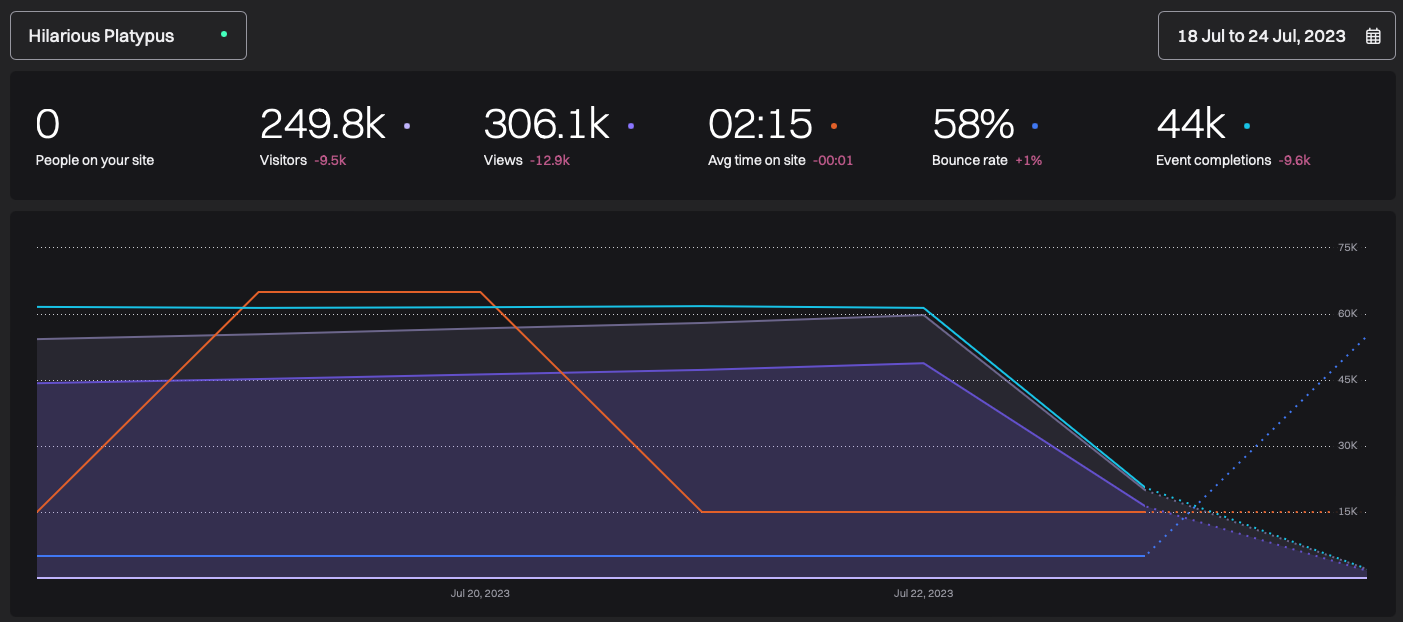Click green status dot beside Hilarious Platypus

[x=223, y=34]
